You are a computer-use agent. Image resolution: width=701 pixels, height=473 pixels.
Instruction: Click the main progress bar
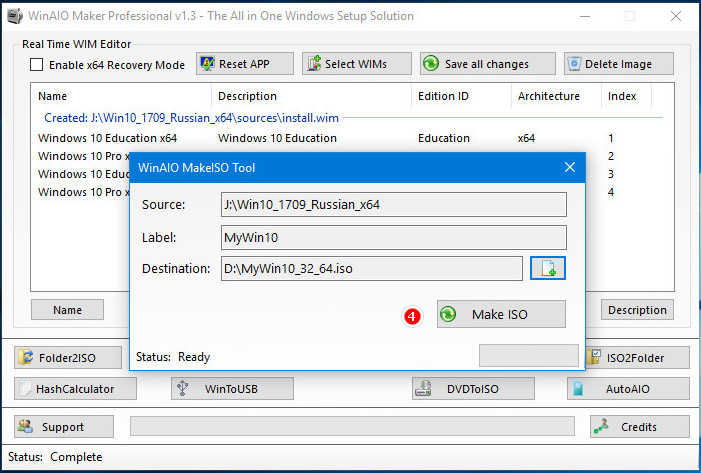coord(352,426)
